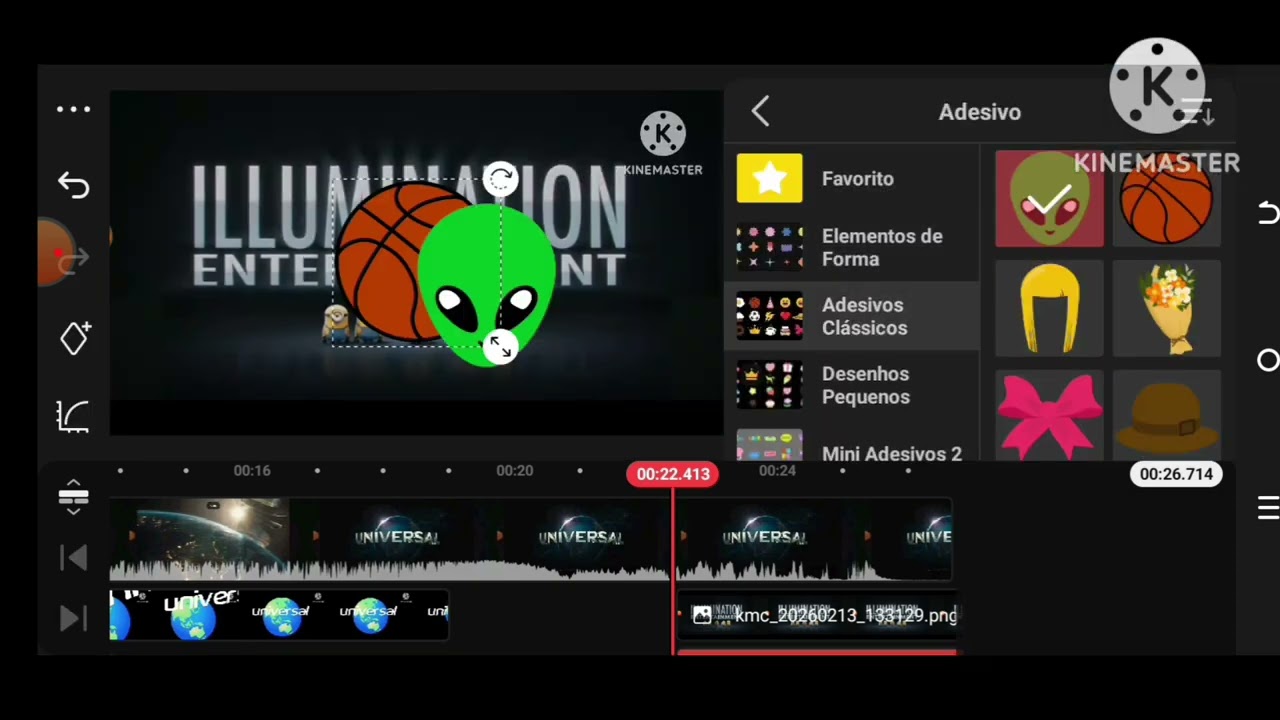1280x720 pixels.
Task: Jump to the previous clip start
Action: (x=74, y=558)
